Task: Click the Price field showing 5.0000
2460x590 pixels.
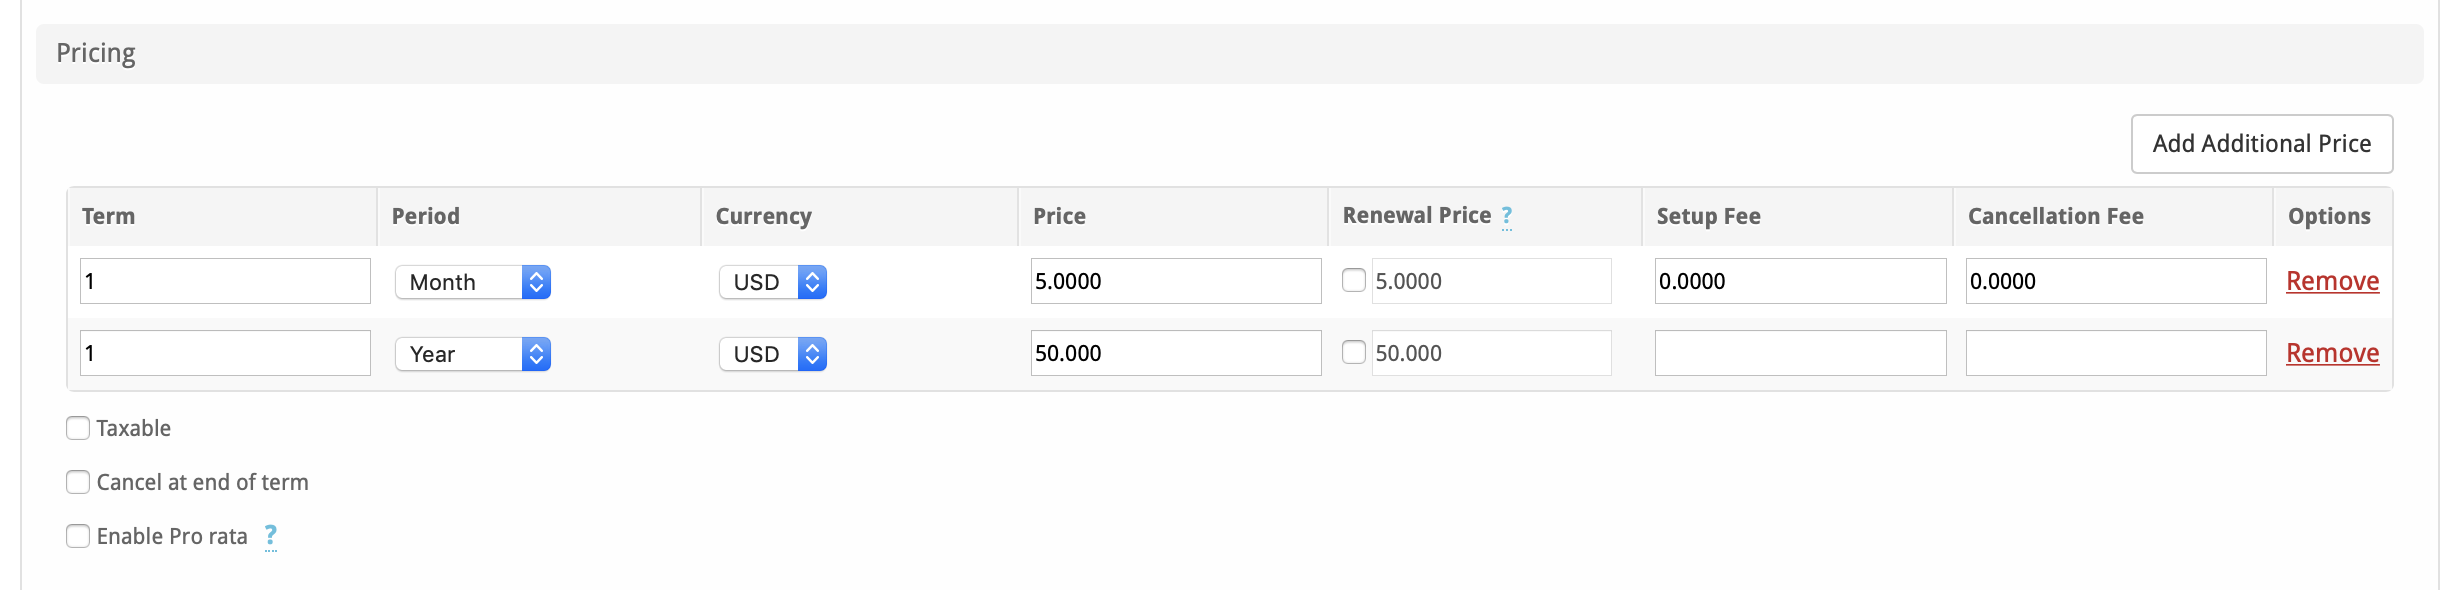Action: click(x=1175, y=281)
